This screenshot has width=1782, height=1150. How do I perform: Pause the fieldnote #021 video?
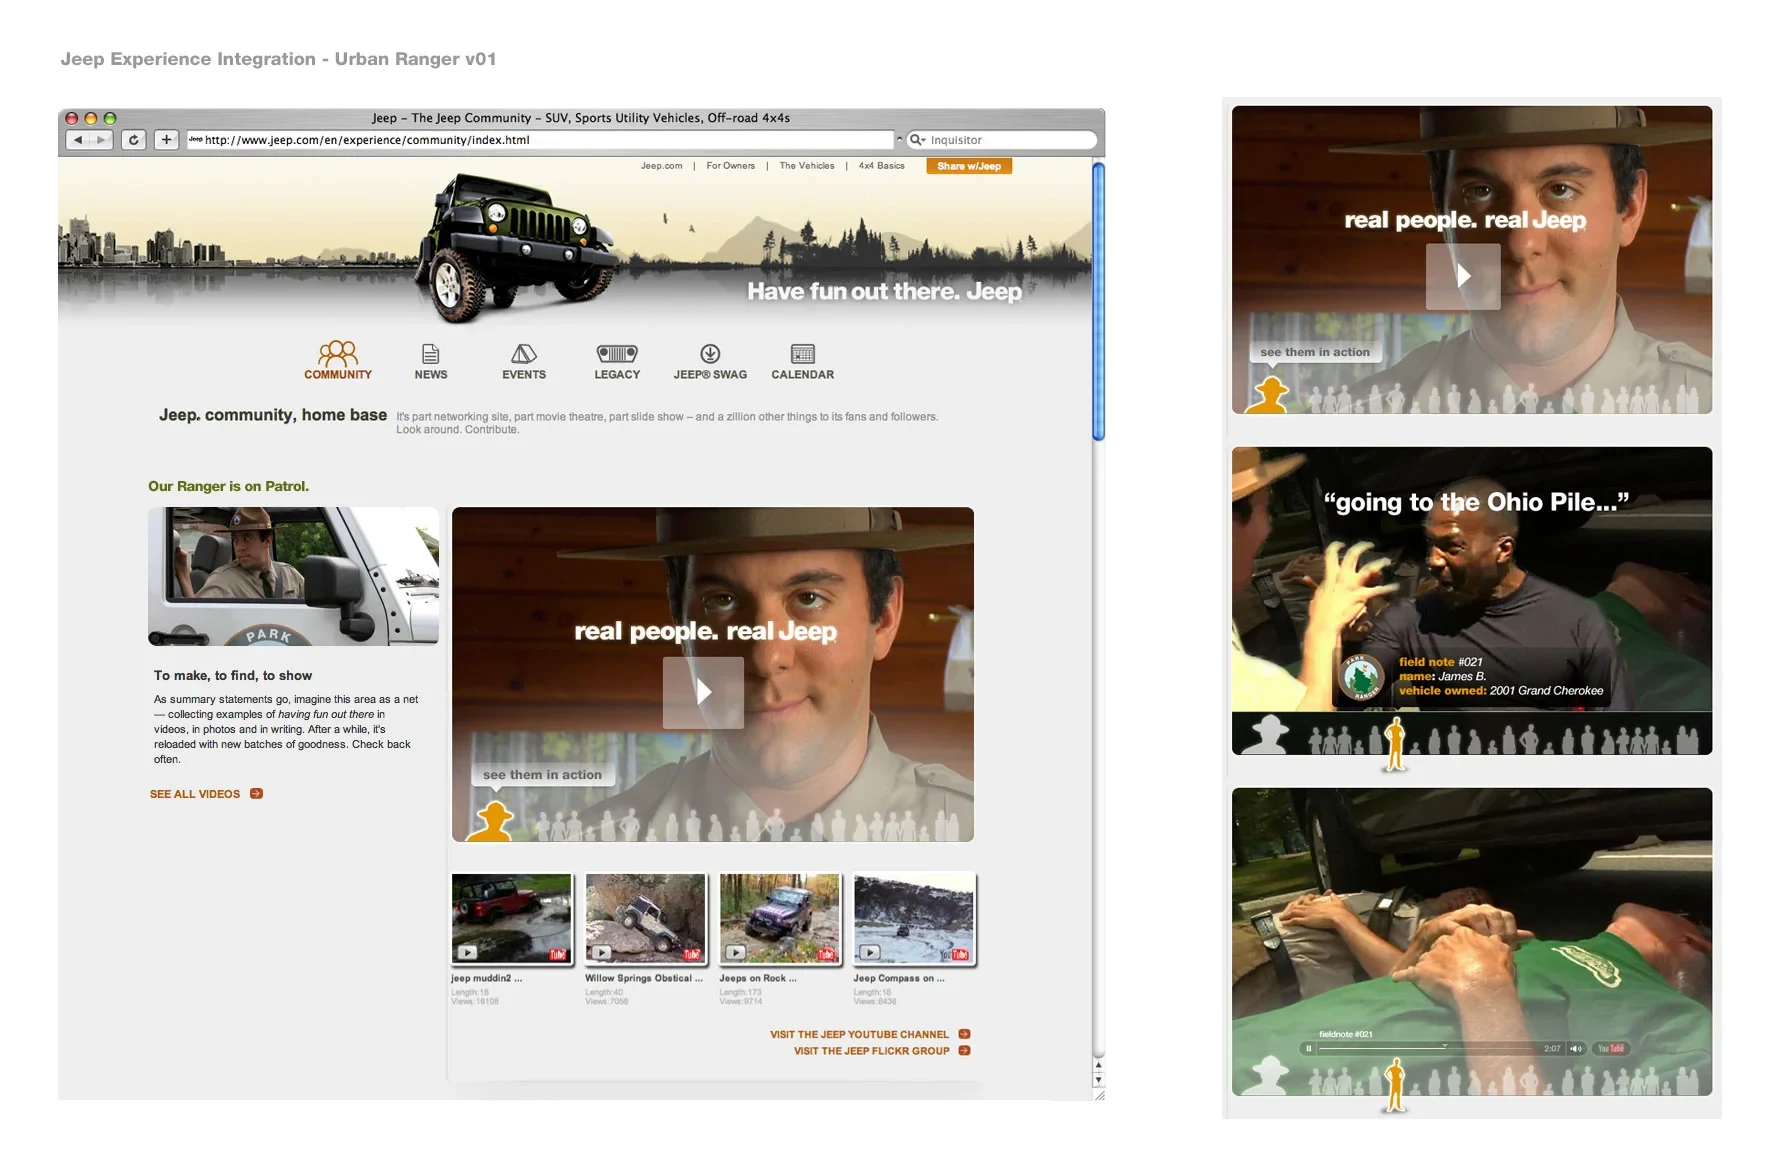(x=1308, y=1049)
